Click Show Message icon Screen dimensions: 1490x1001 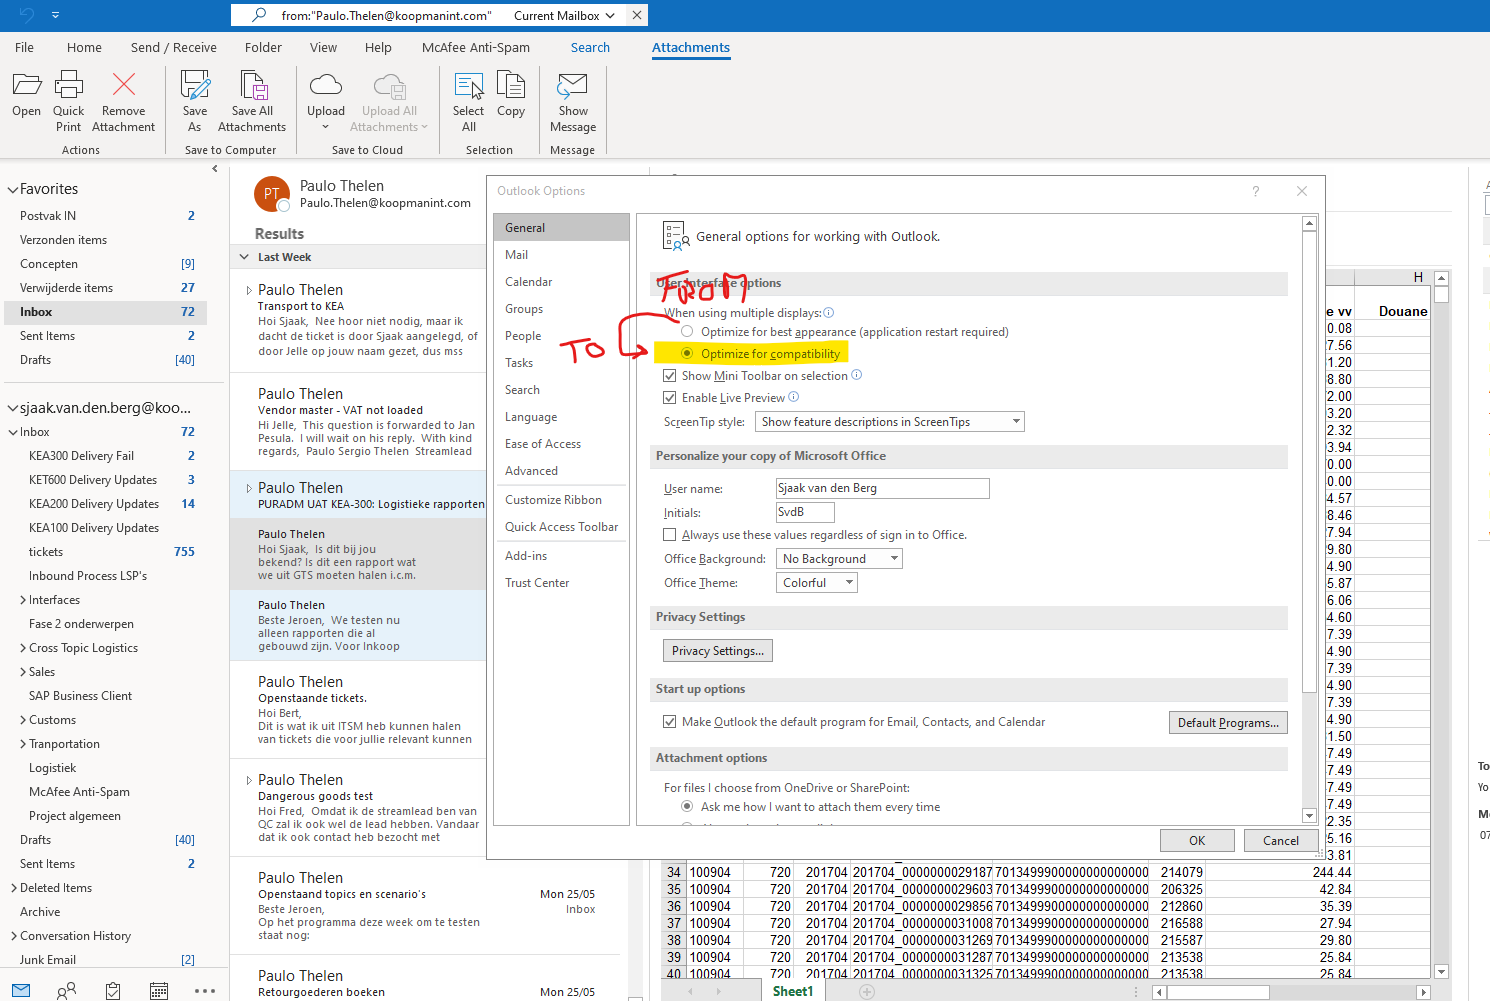[573, 85]
